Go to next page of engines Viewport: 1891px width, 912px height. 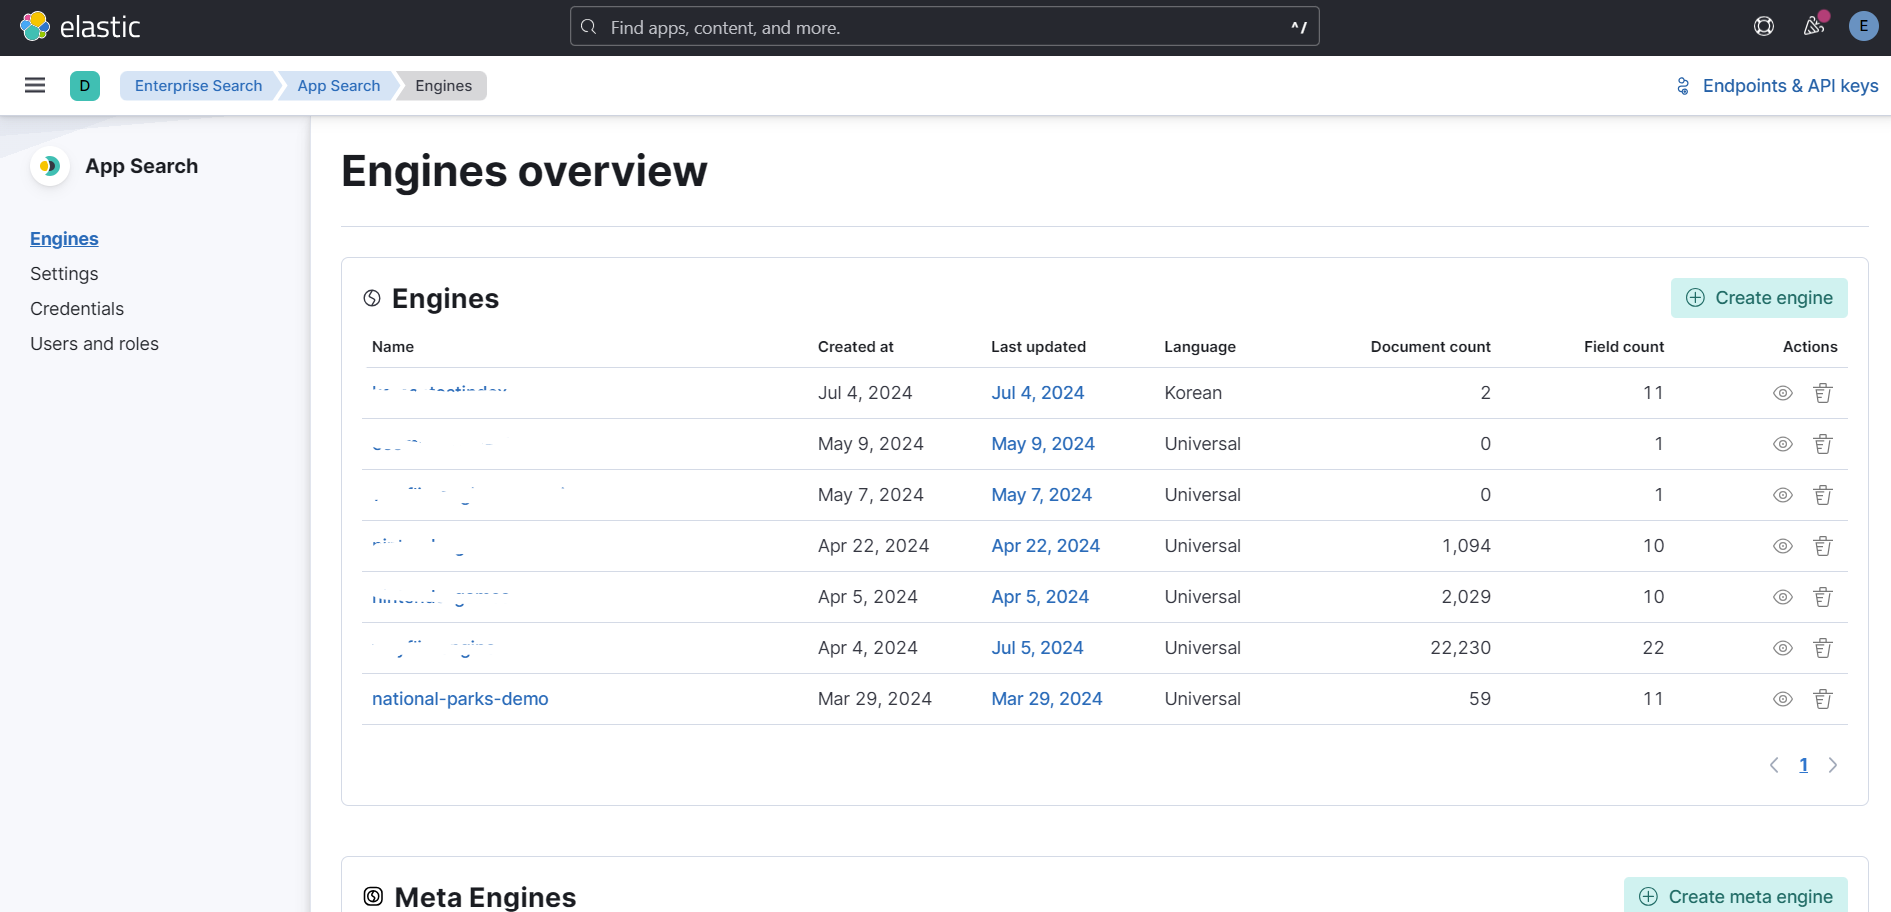click(x=1833, y=765)
